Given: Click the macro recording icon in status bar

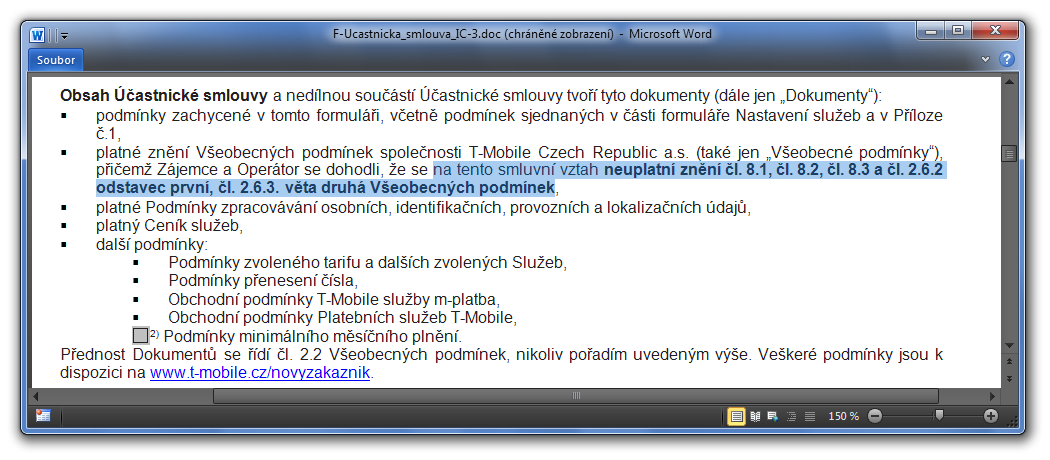Looking at the screenshot, I should click(x=43, y=416).
